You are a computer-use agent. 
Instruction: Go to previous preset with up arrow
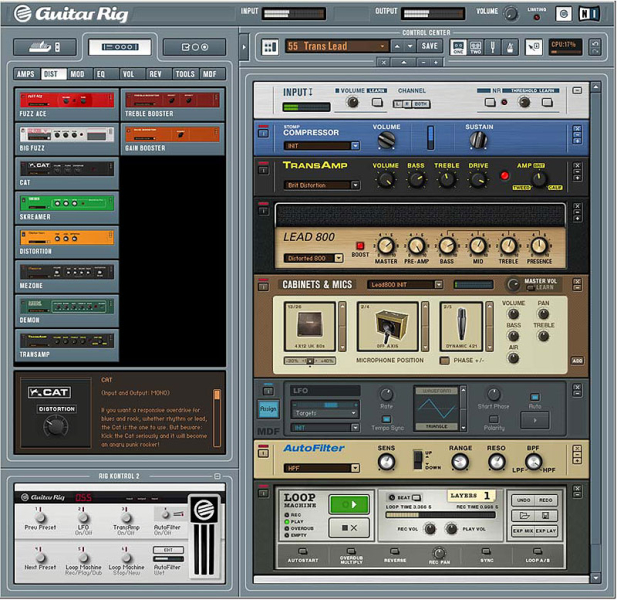point(397,46)
